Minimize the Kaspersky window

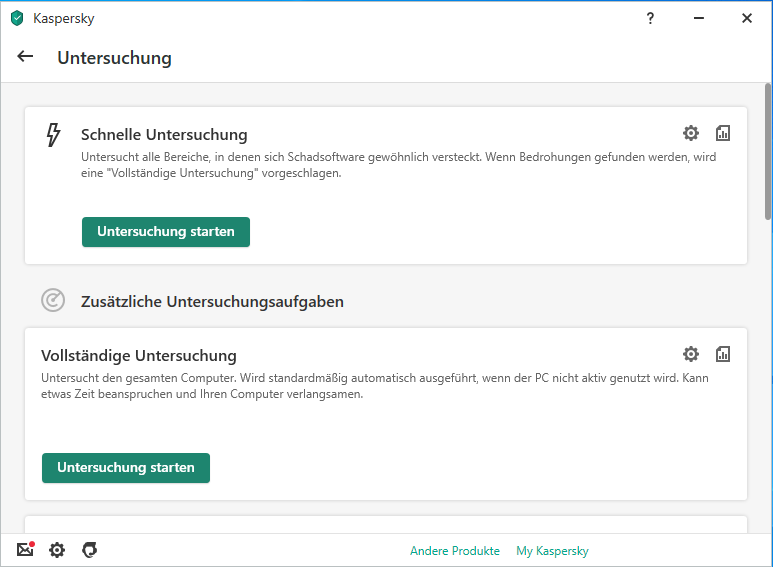698,18
